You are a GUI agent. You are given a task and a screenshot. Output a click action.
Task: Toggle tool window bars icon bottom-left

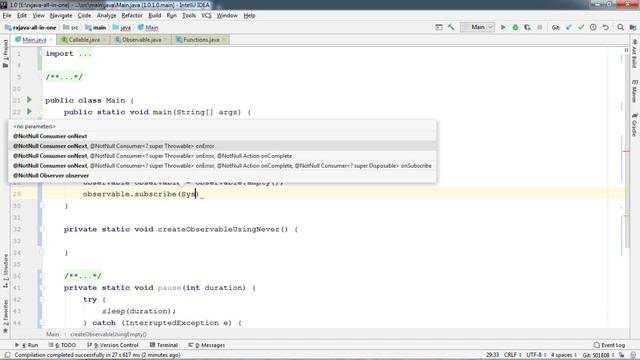point(7,355)
